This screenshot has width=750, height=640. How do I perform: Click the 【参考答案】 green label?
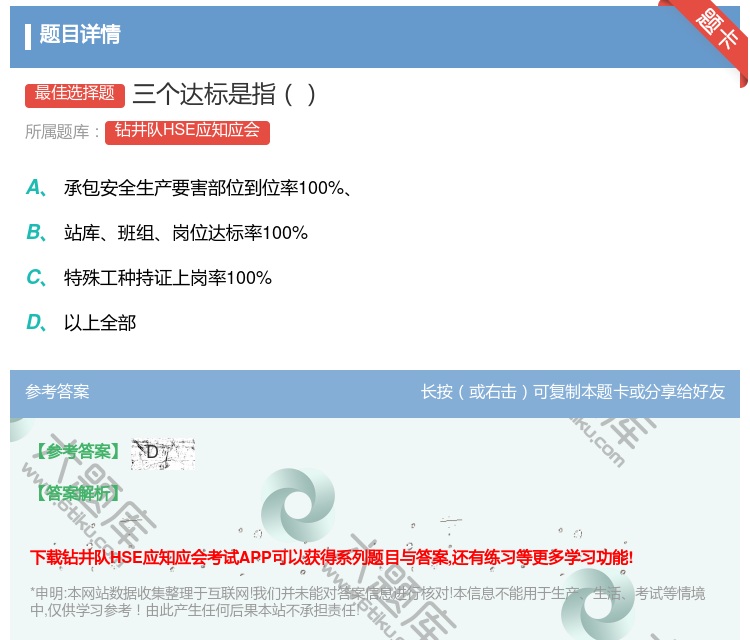pos(78,451)
